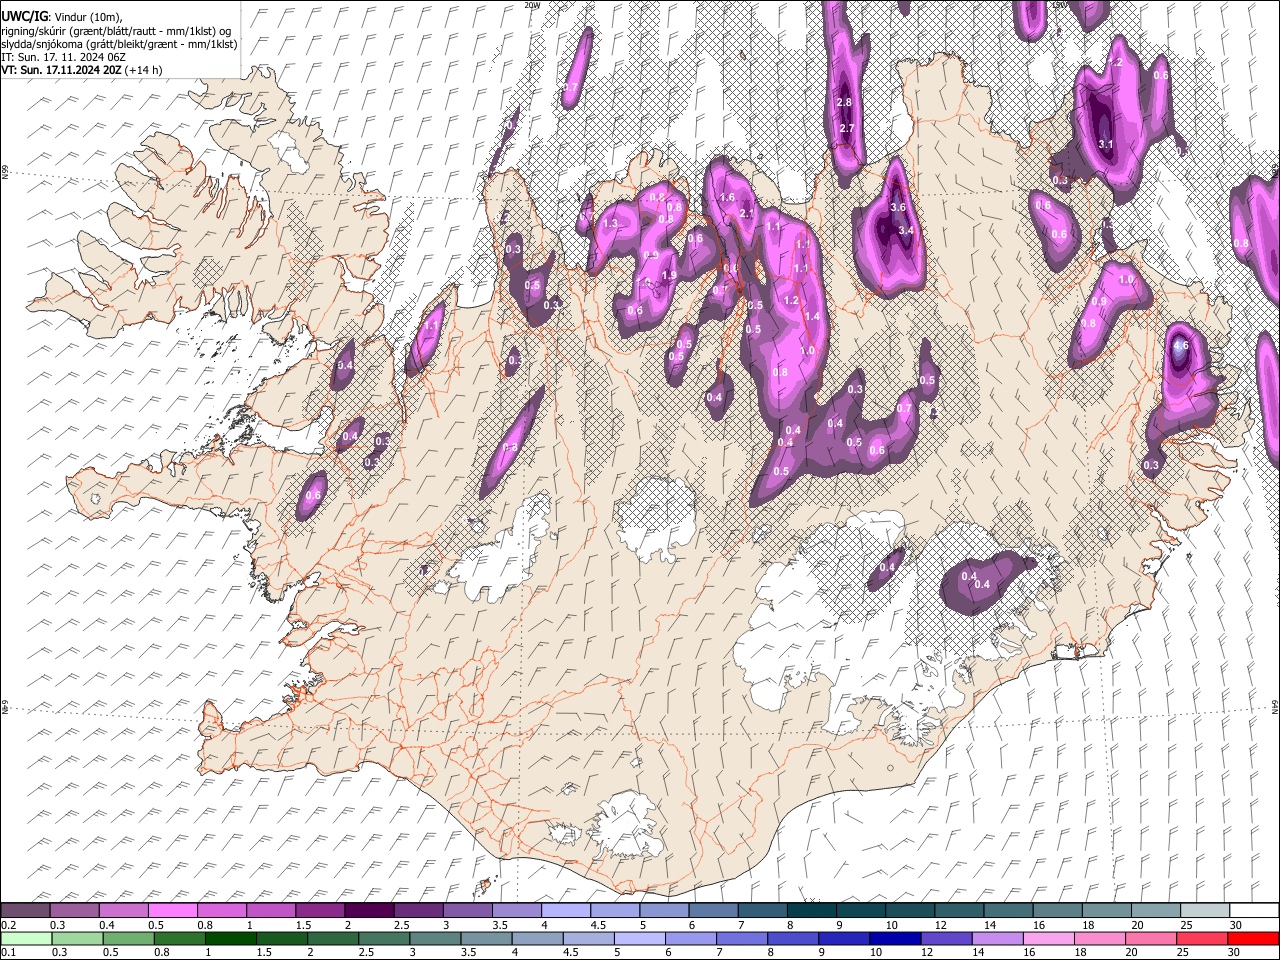1280x960 pixels.
Task: Click the lower legend swatch between 10 and 12
Action: [x=895, y=938]
